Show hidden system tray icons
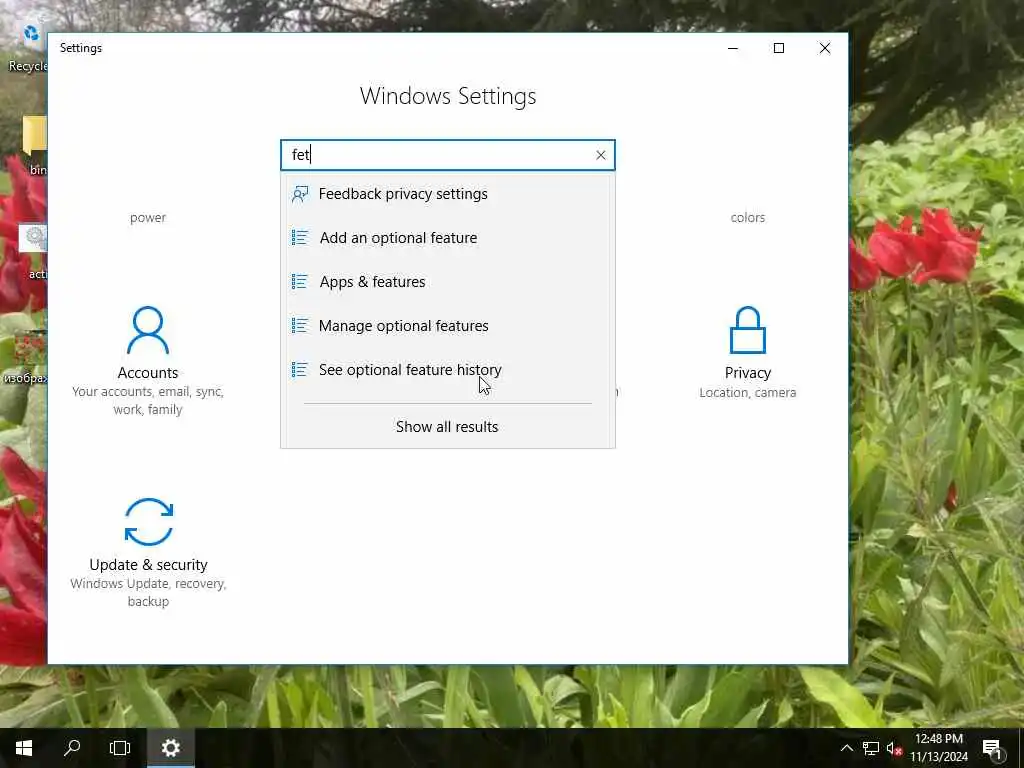 pyautogui.click(x=846, y=748)
